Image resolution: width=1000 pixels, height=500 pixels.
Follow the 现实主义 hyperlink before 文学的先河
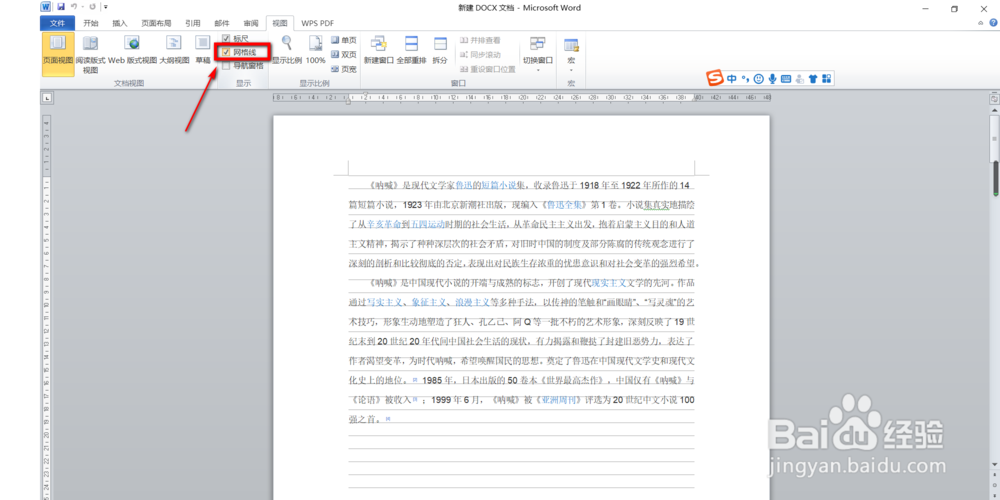click(x=609, y=283)
